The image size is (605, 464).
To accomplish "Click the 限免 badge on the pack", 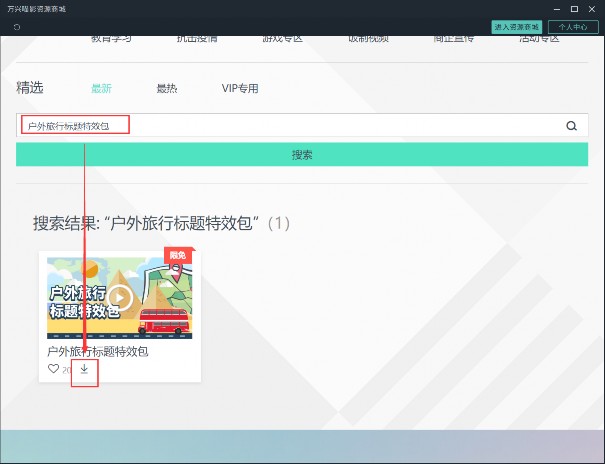I will (x=178, y=255).
